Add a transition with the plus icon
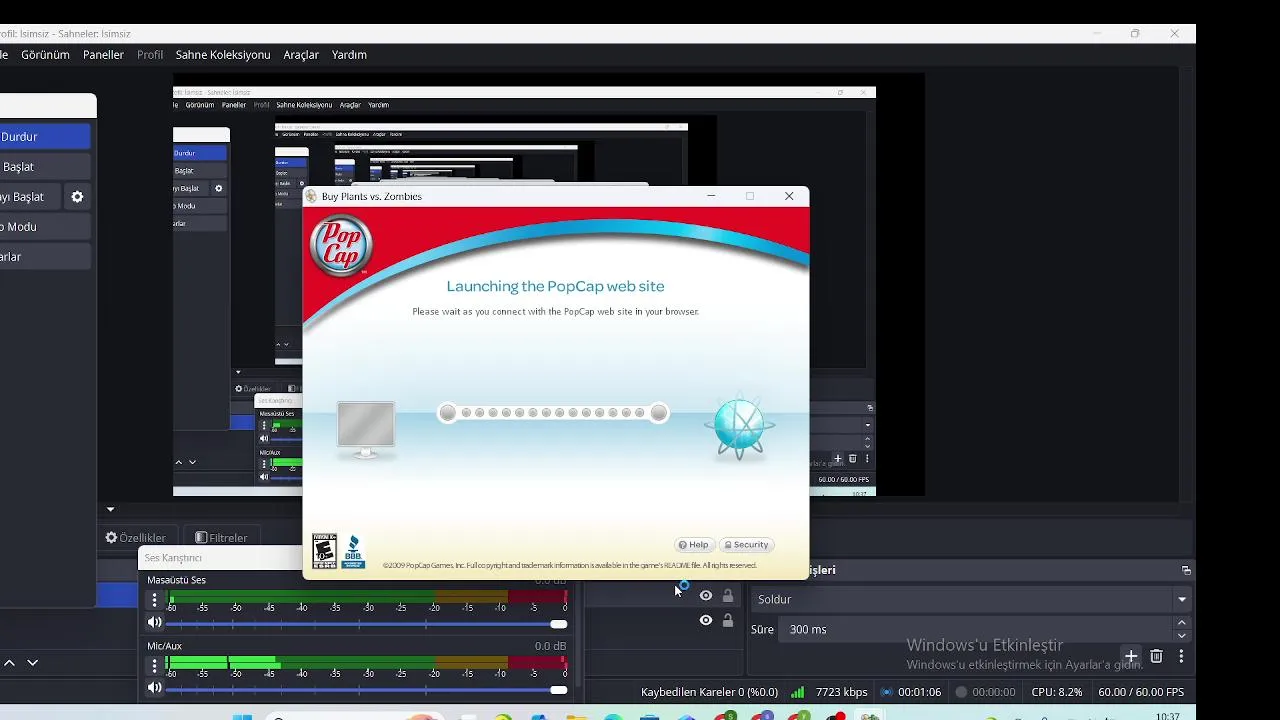This screenshot has width=1280, height=720. (1131, 657)
